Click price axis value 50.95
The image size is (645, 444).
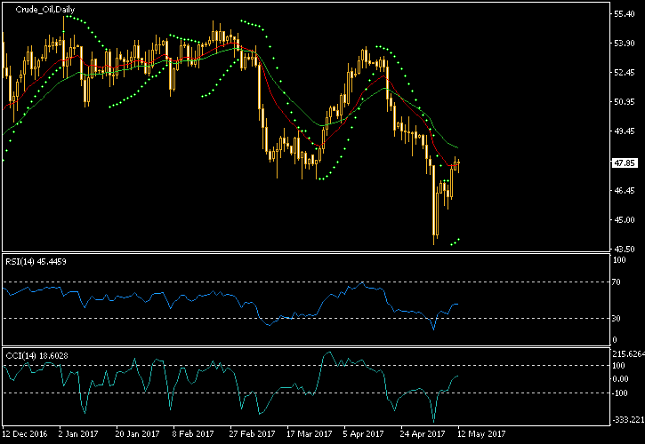click(624, 102)
